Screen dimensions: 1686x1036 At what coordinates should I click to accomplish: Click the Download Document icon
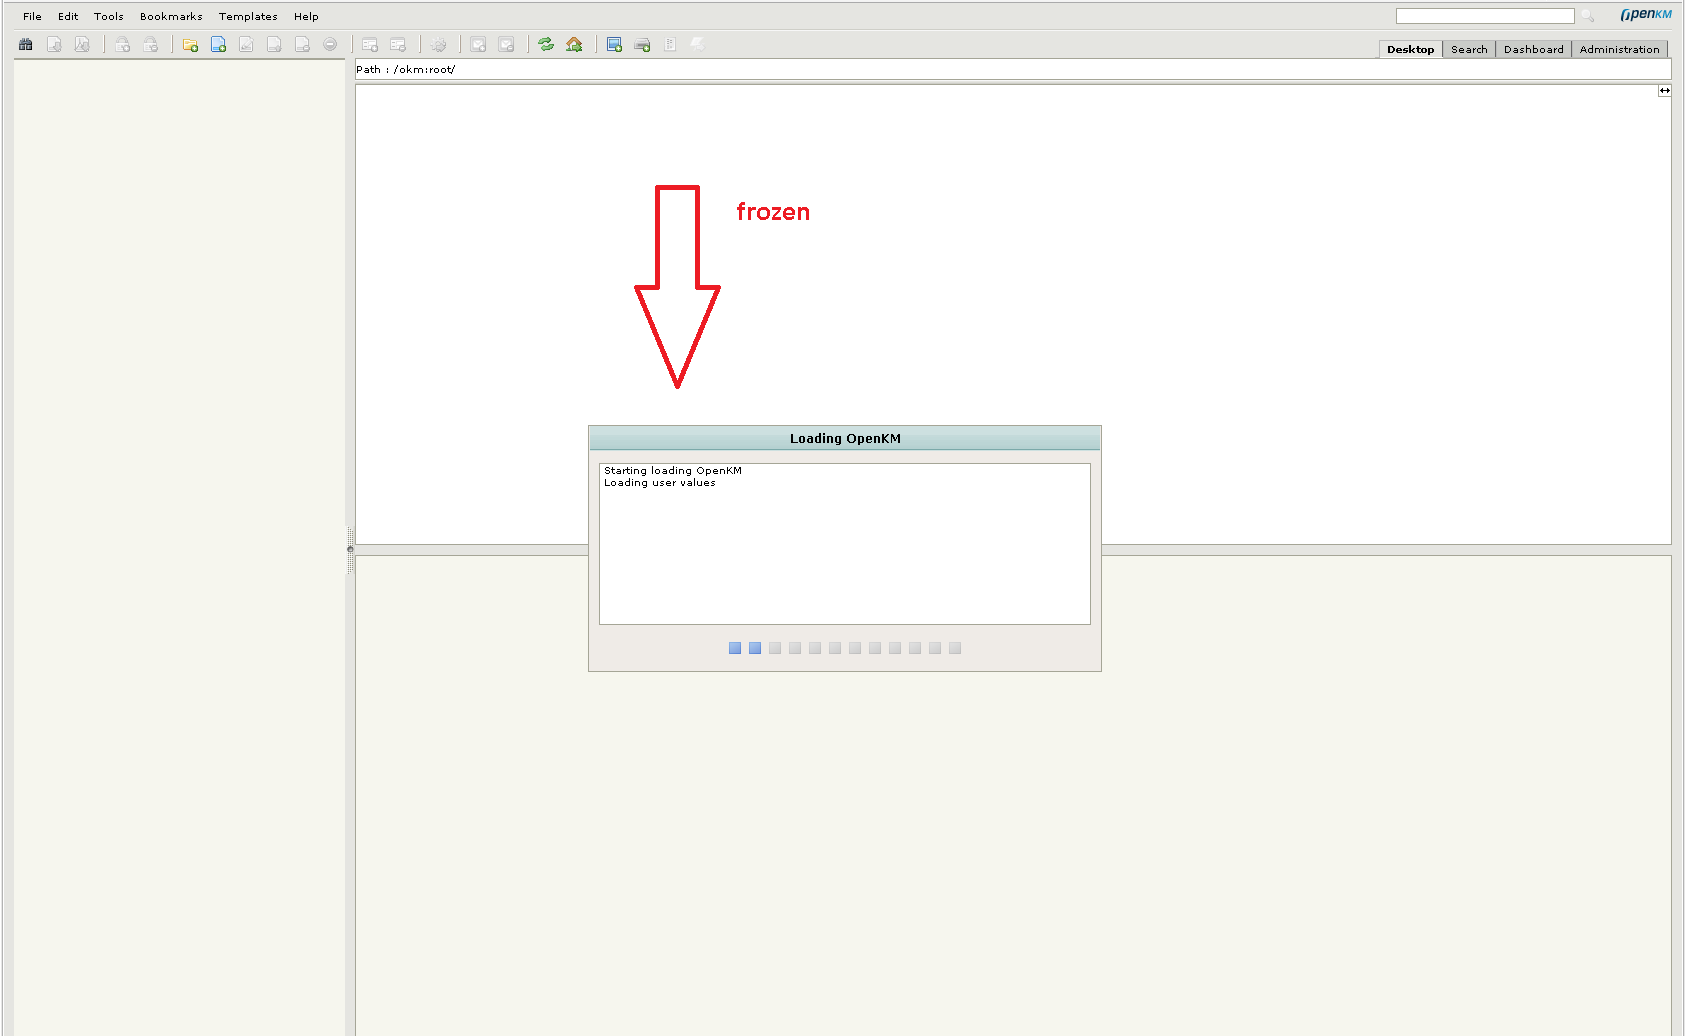point(55,44)
